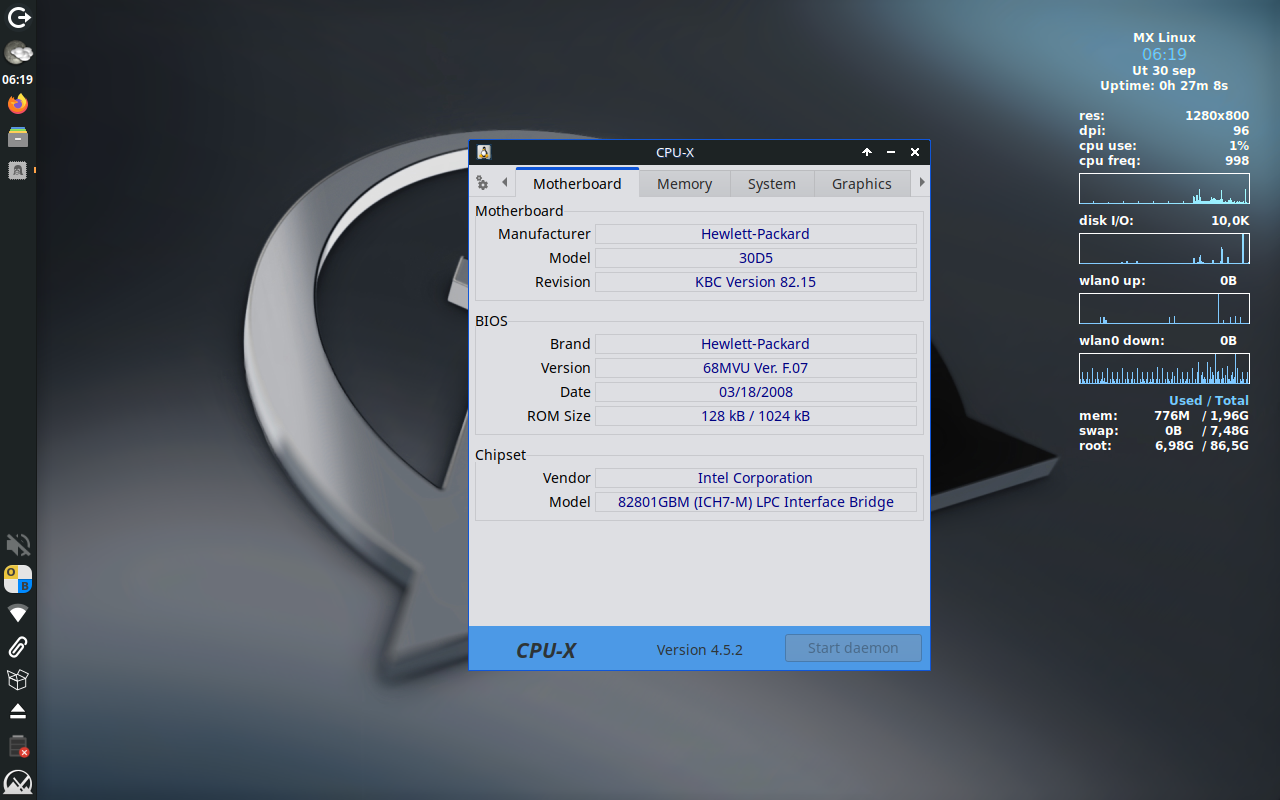This screenshot has height=800, width=1280.
Task: Select the BIOS Version value 68MVU Ver. F.07
Action: point(756,368)
